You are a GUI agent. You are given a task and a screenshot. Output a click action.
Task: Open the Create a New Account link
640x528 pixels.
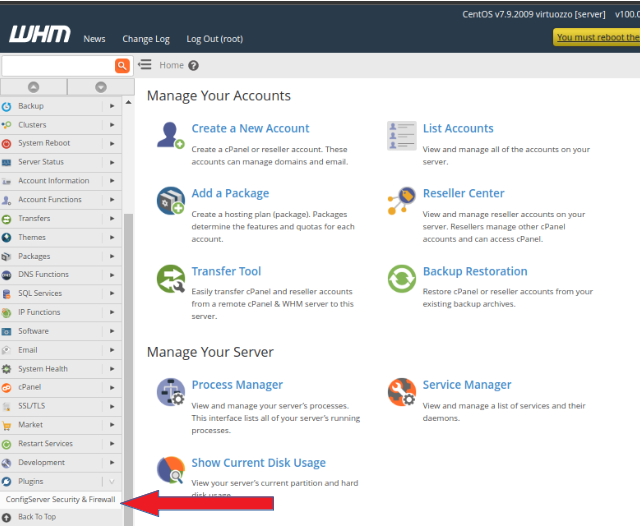pyautogui.click(x=250, y=129)
